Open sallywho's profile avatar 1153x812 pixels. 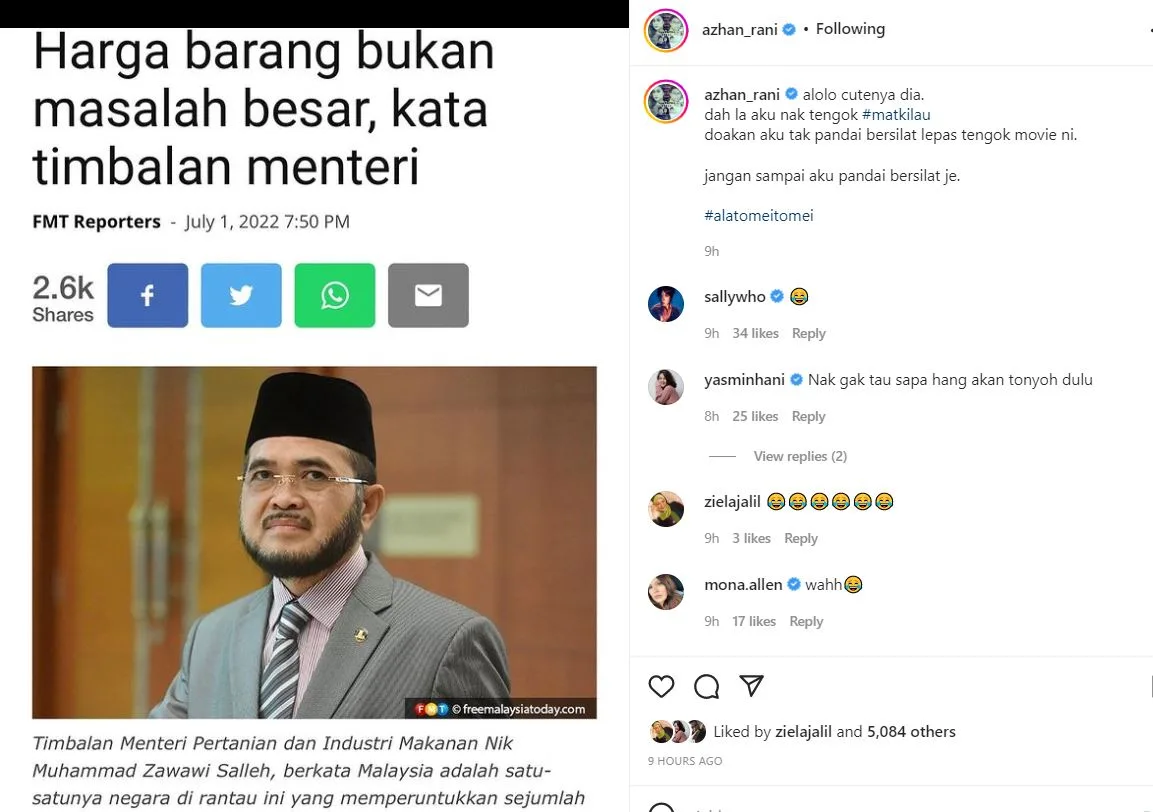(x=665, y=304)
